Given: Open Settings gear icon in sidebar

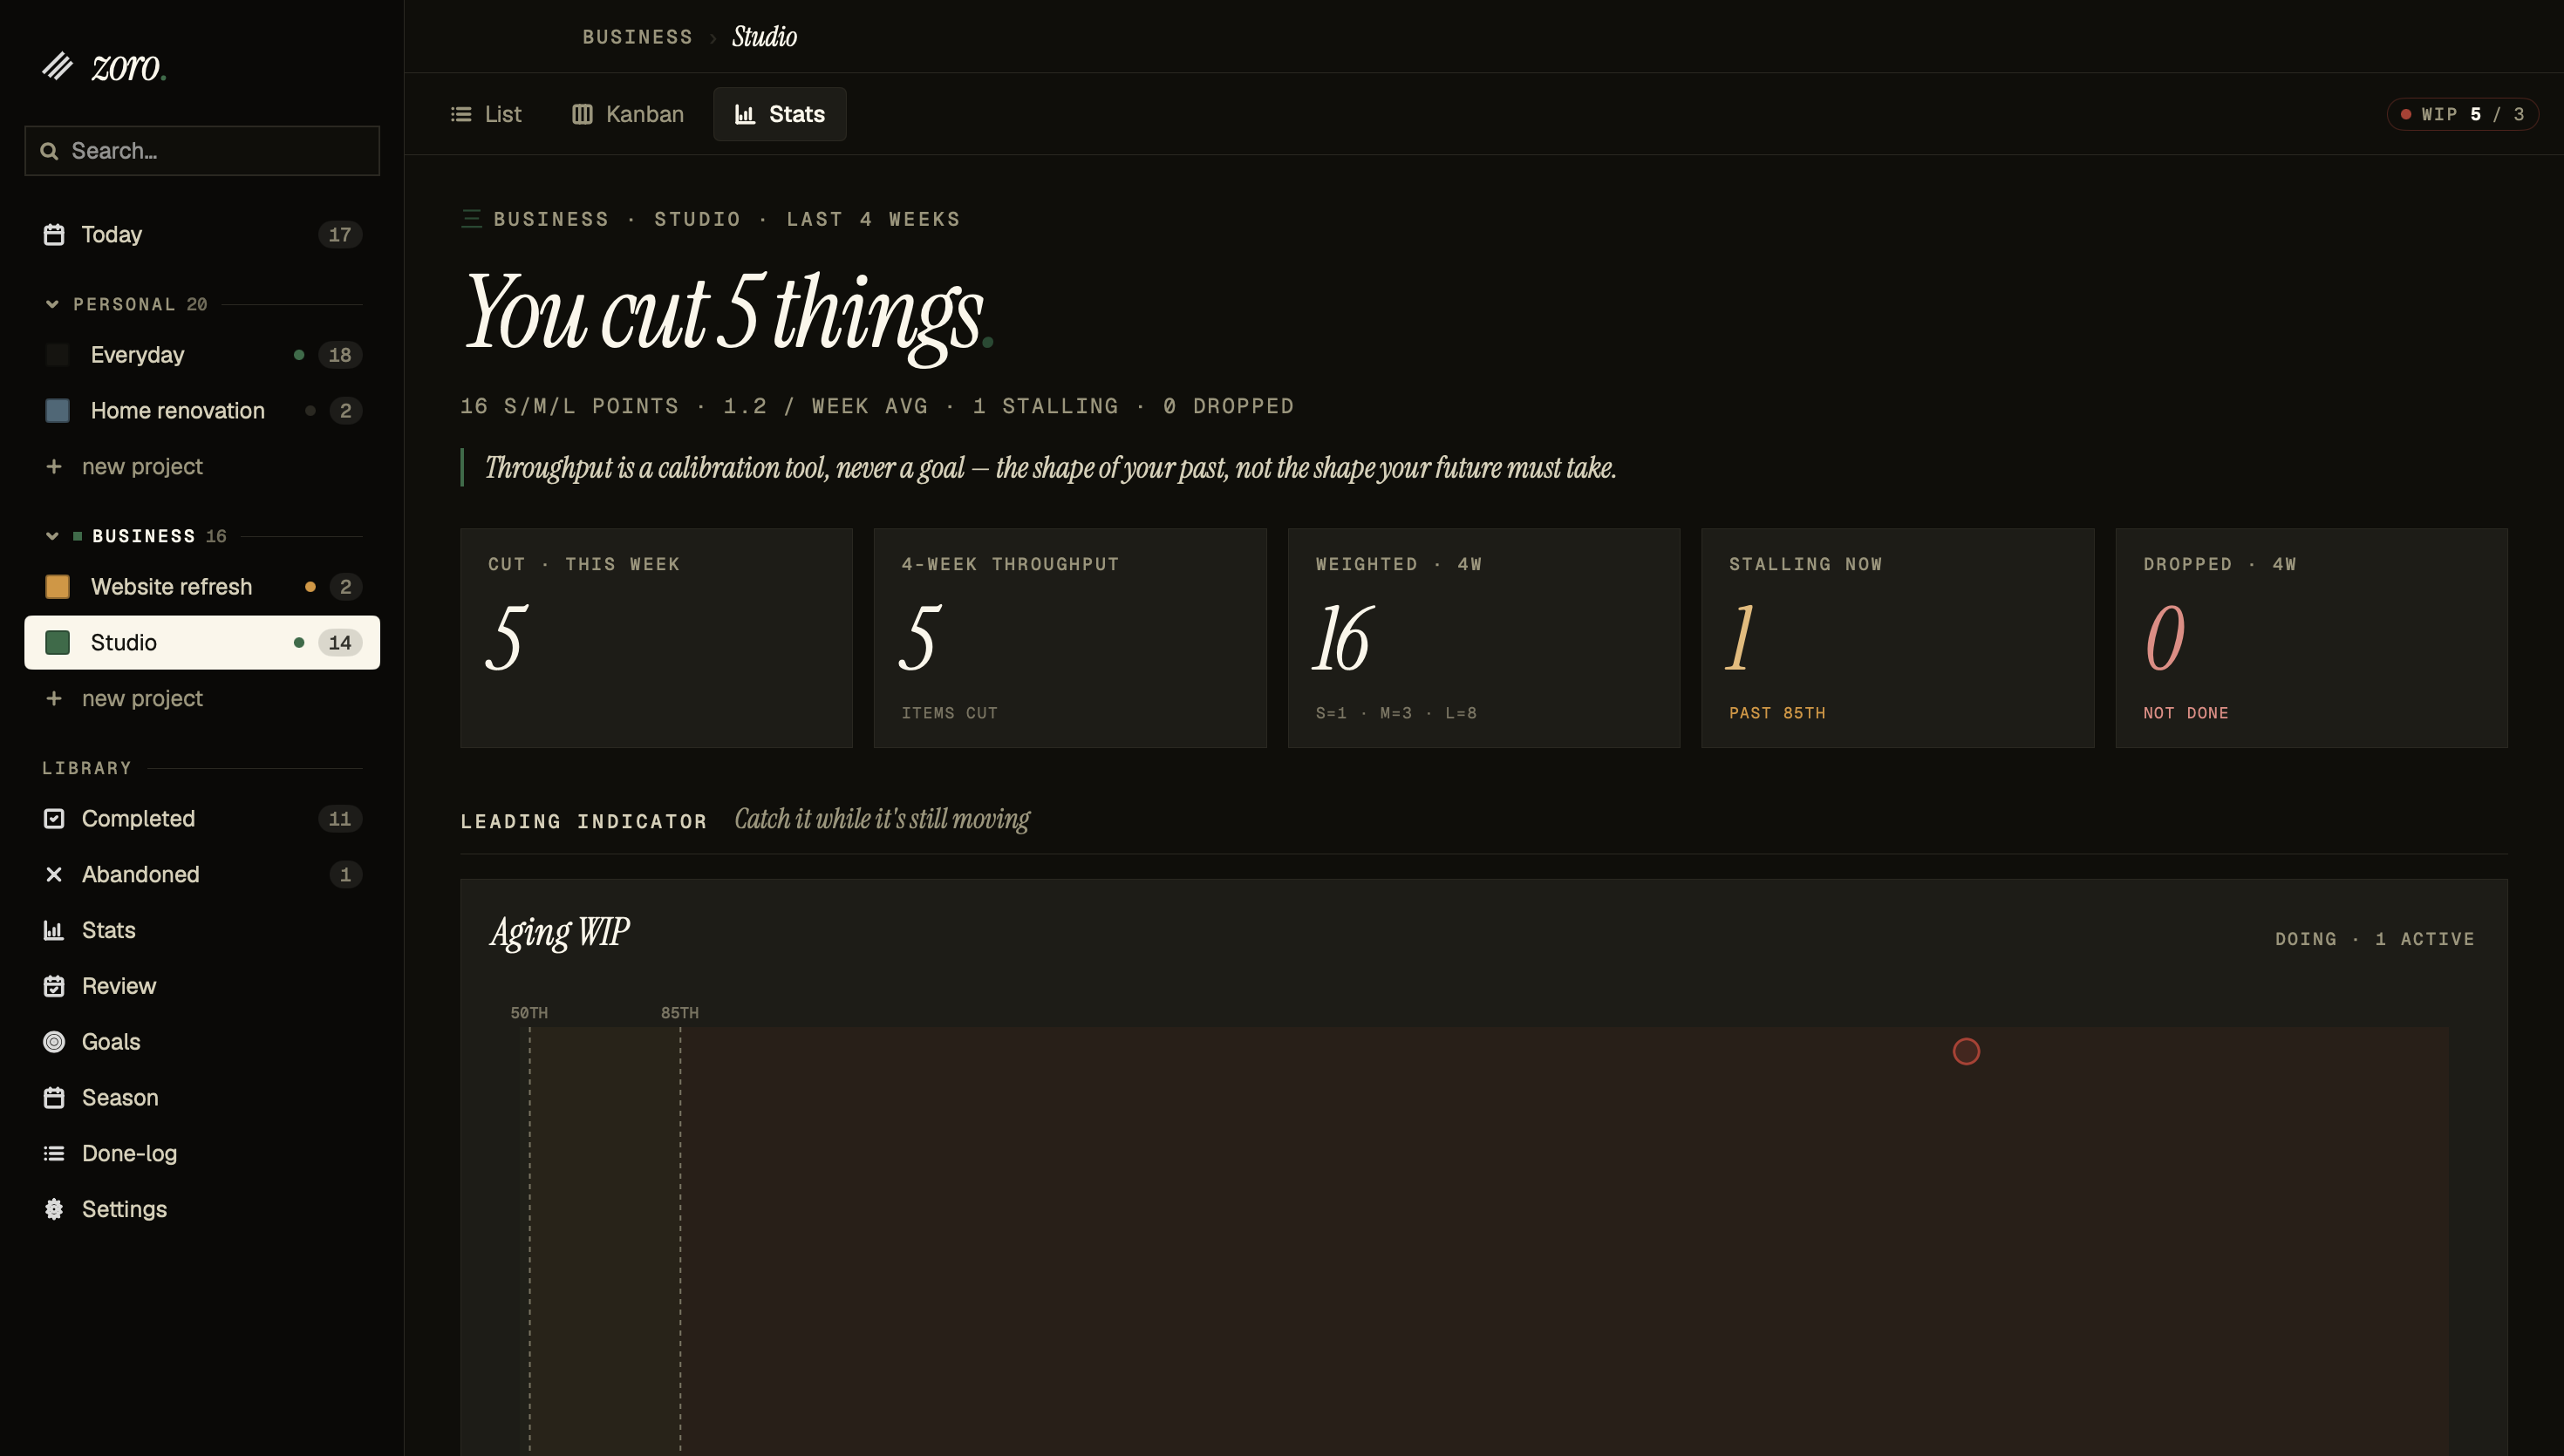Looking at the screenshot, I should [54, 1209].
